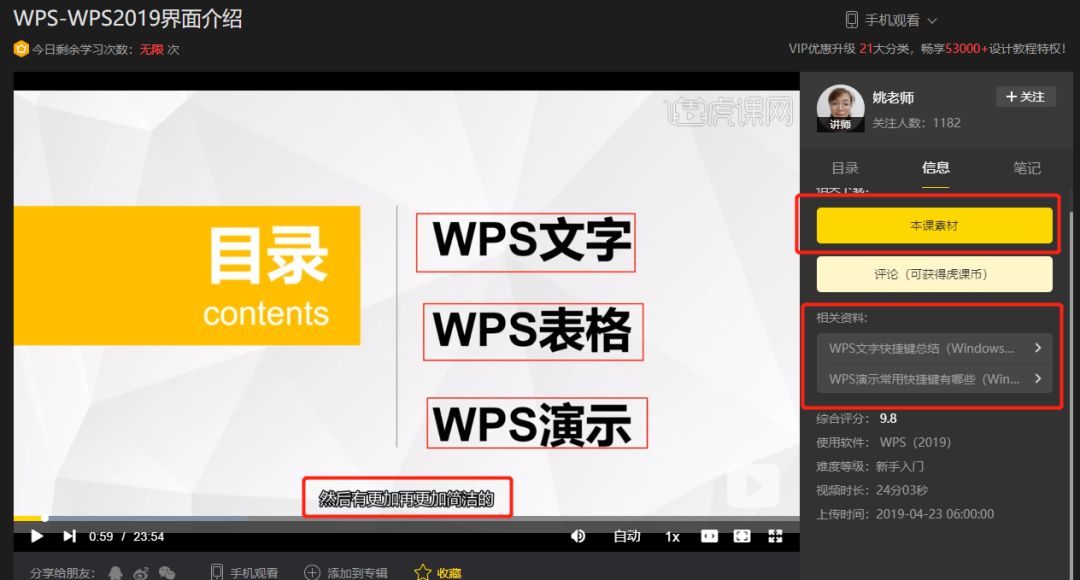The height and width of the screenshot is (580, 1080).
Task: Open VIP优惠升级 promotion link
Action: coord(927,48)
